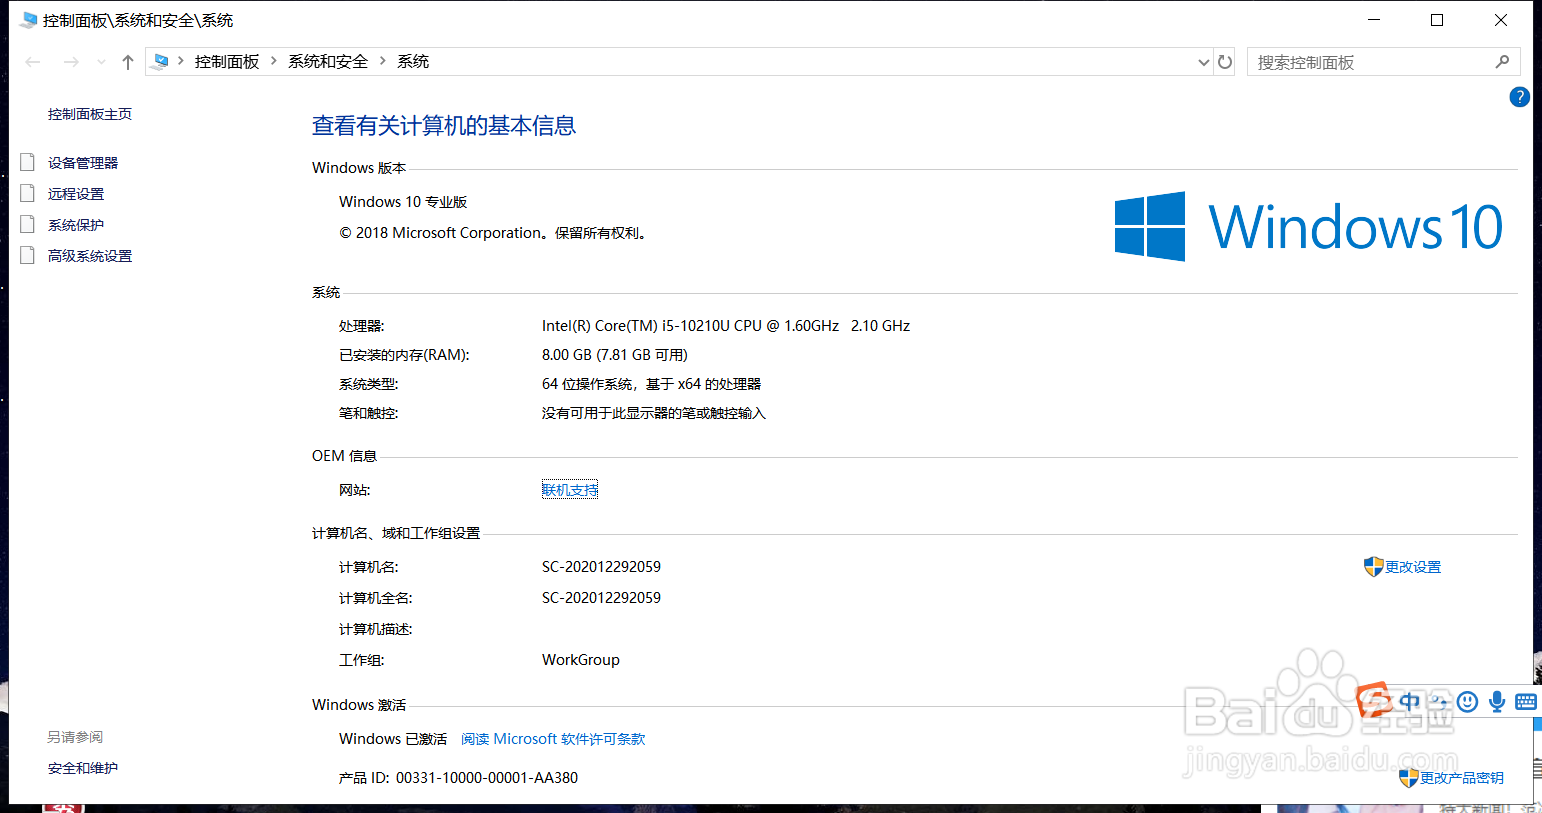This screenshot has height=813, width=1542.
Task: Refresh the control panel page
Action: point(1225,62)
